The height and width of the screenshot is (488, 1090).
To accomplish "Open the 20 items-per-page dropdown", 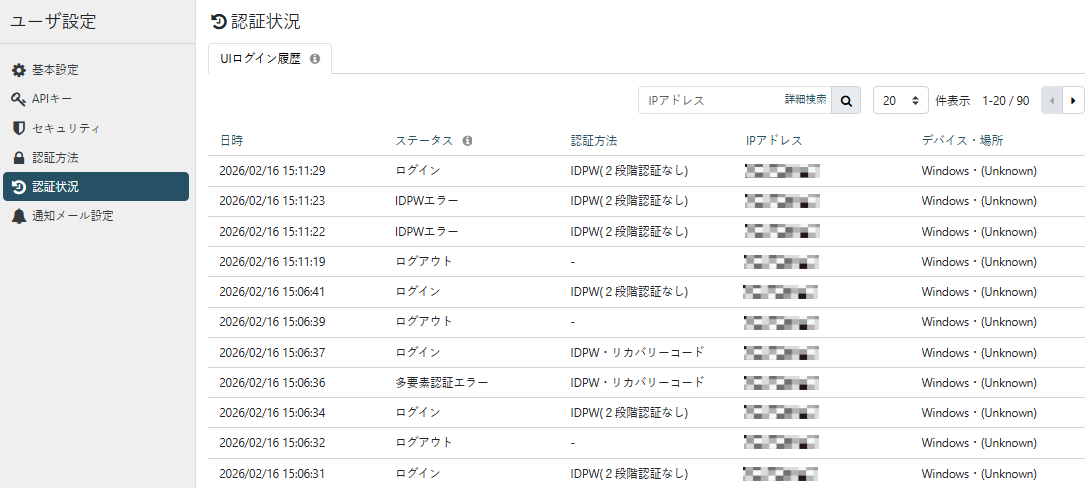I will pos(900,100).
